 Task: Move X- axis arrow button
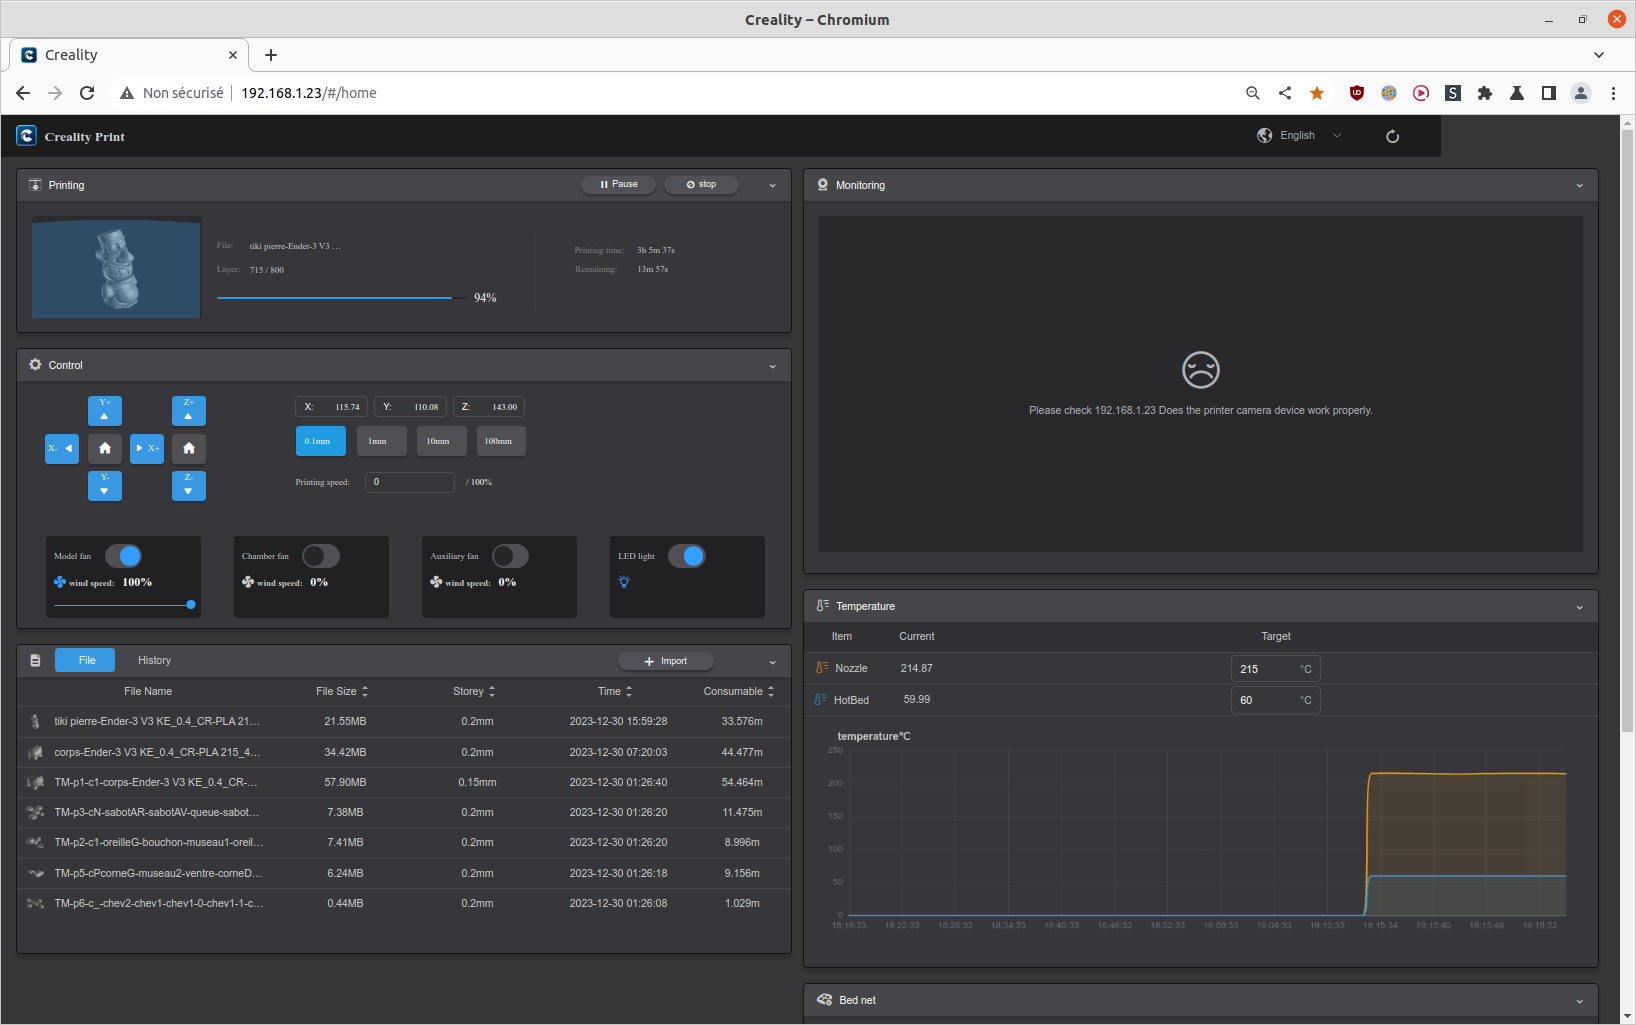(x=62, y=448)
